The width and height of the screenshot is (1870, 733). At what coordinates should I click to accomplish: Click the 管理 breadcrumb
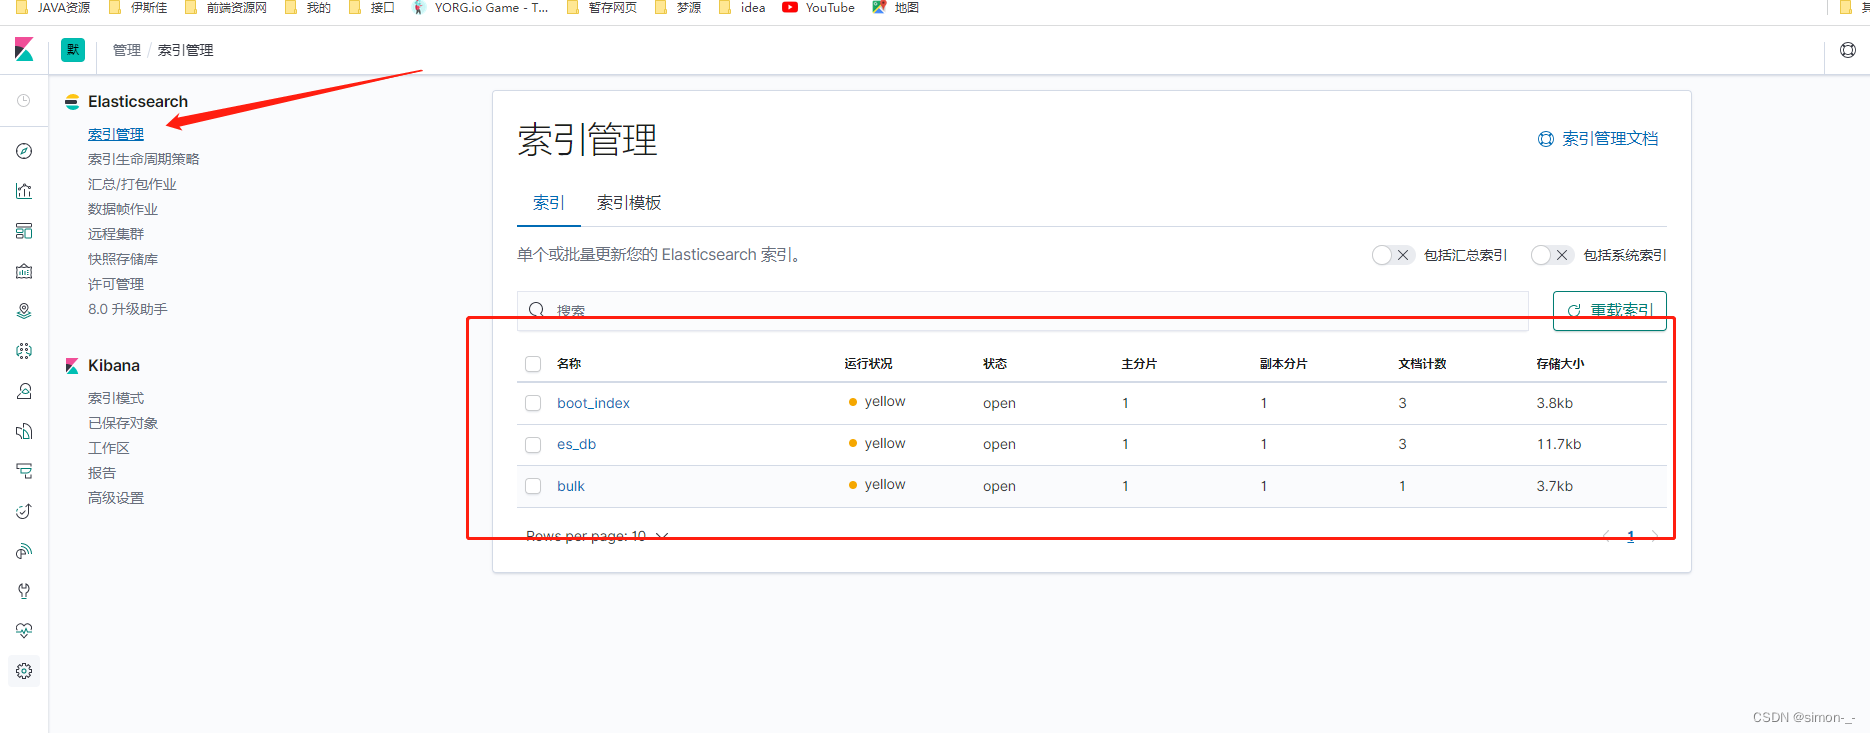[x=127, y=50]
